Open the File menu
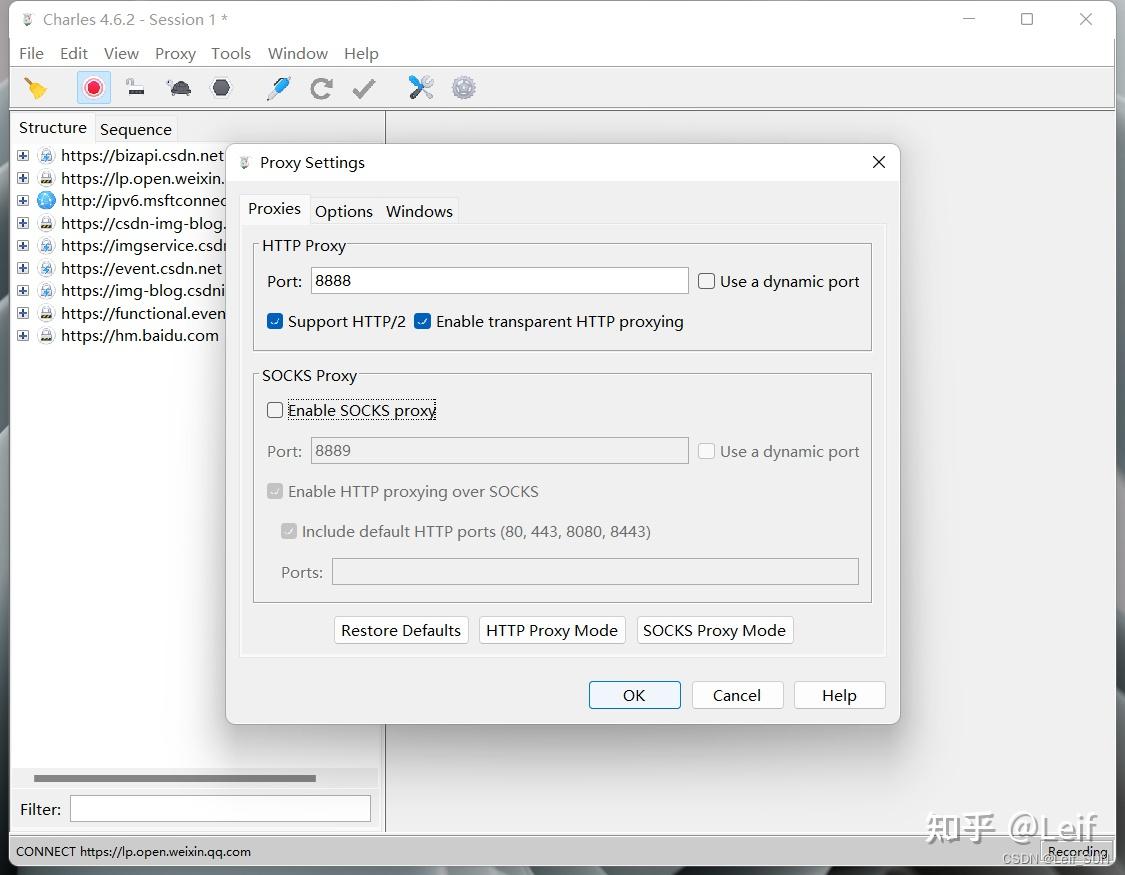 [31, 54]
